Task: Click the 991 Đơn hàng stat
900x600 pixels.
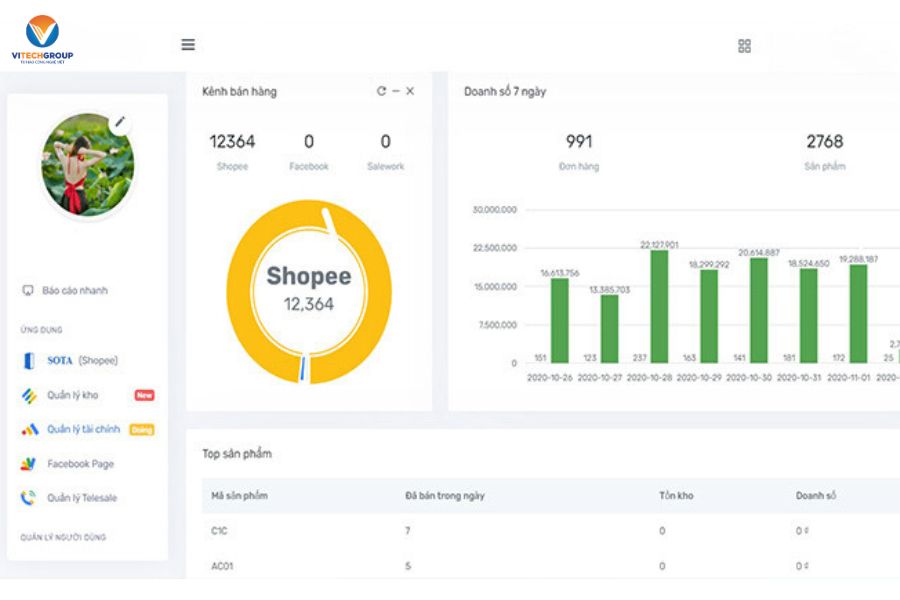Action: [x=579, y=150]
